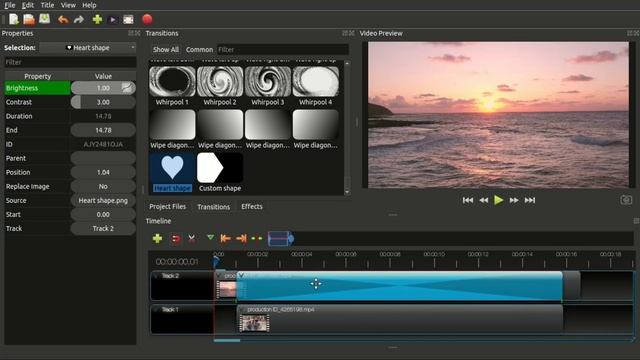Select the Whirlpool 4 transition

[x=316, y=87]
